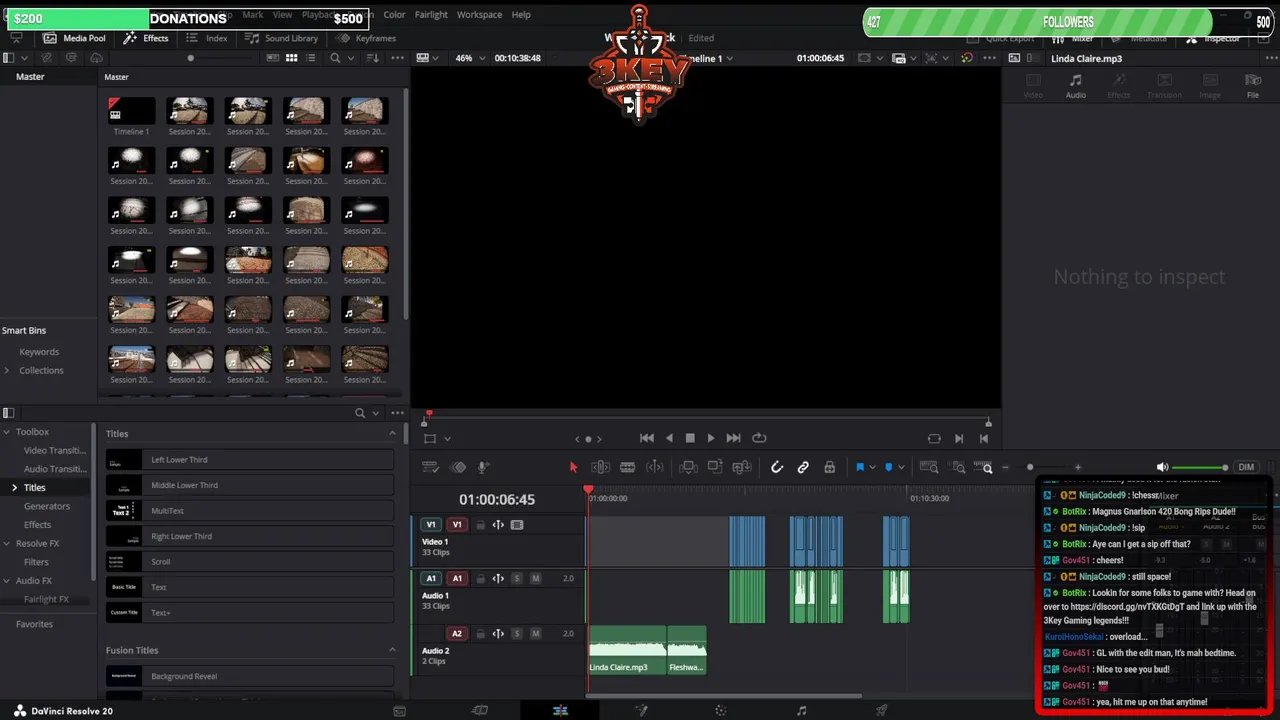Click the Dynamic Trim Mode icon
Screen dimensions: 1280x720
(654, 467)
